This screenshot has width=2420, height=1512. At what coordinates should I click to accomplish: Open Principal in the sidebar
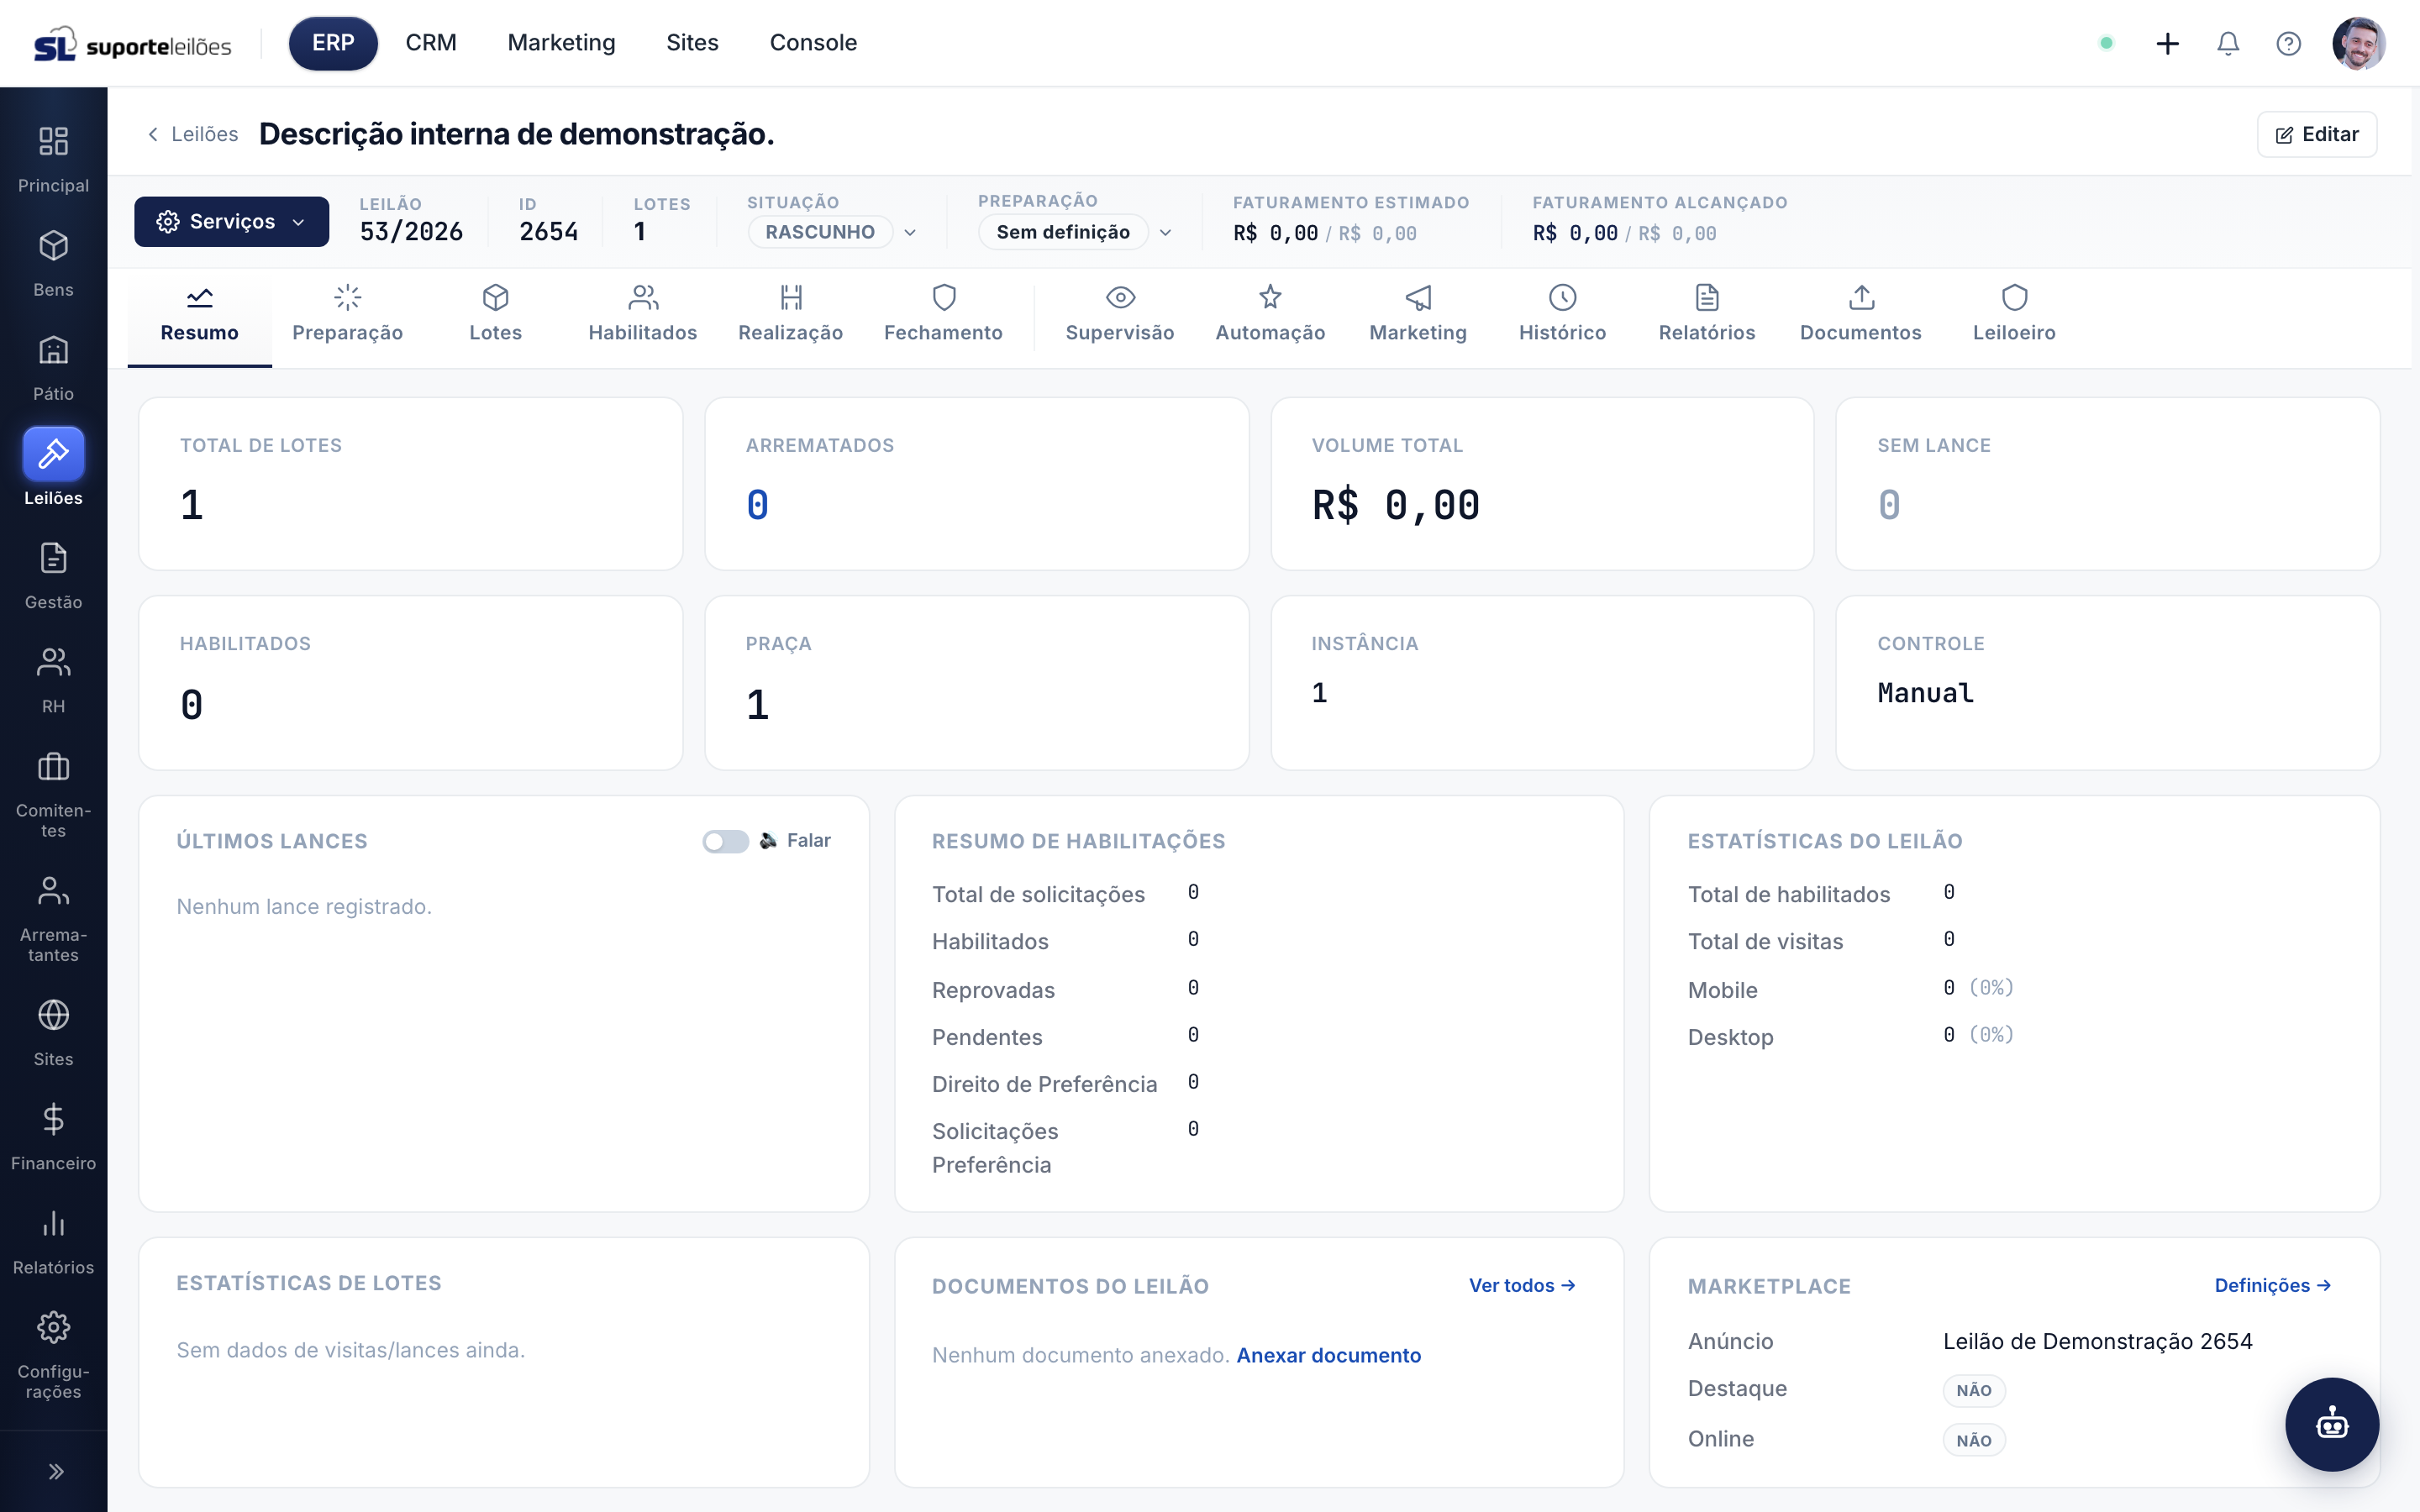tap(53, 159)
